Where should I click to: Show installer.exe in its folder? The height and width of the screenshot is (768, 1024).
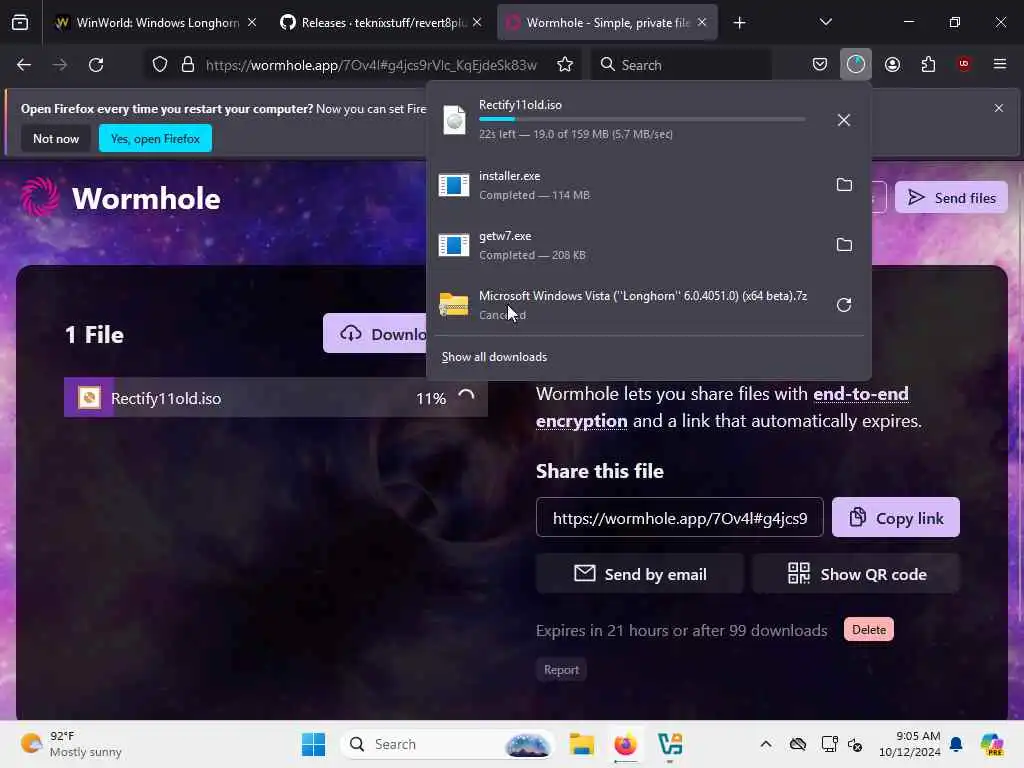pos(844,185)
